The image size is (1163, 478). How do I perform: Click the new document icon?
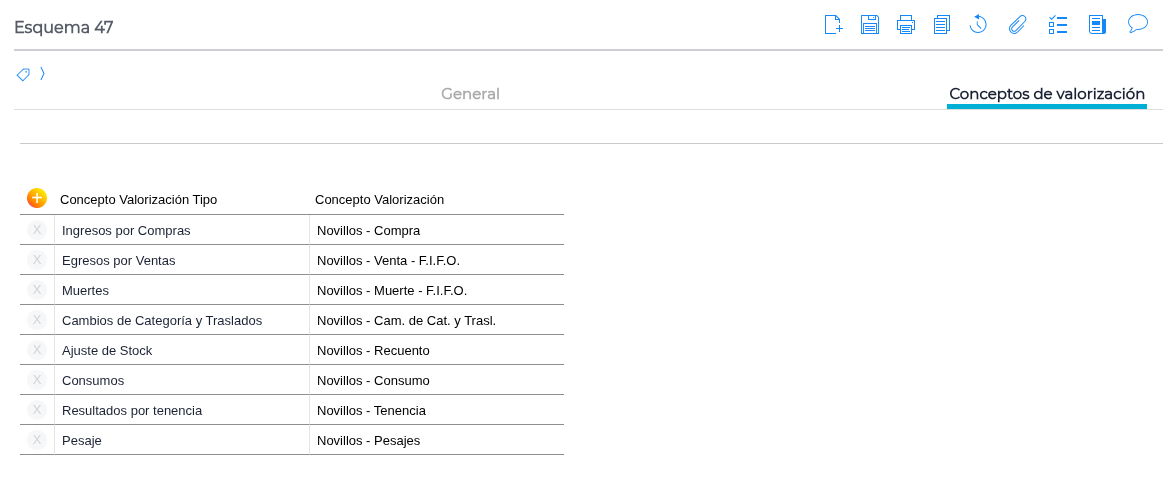pyautogui.click(x=833, y=25)
